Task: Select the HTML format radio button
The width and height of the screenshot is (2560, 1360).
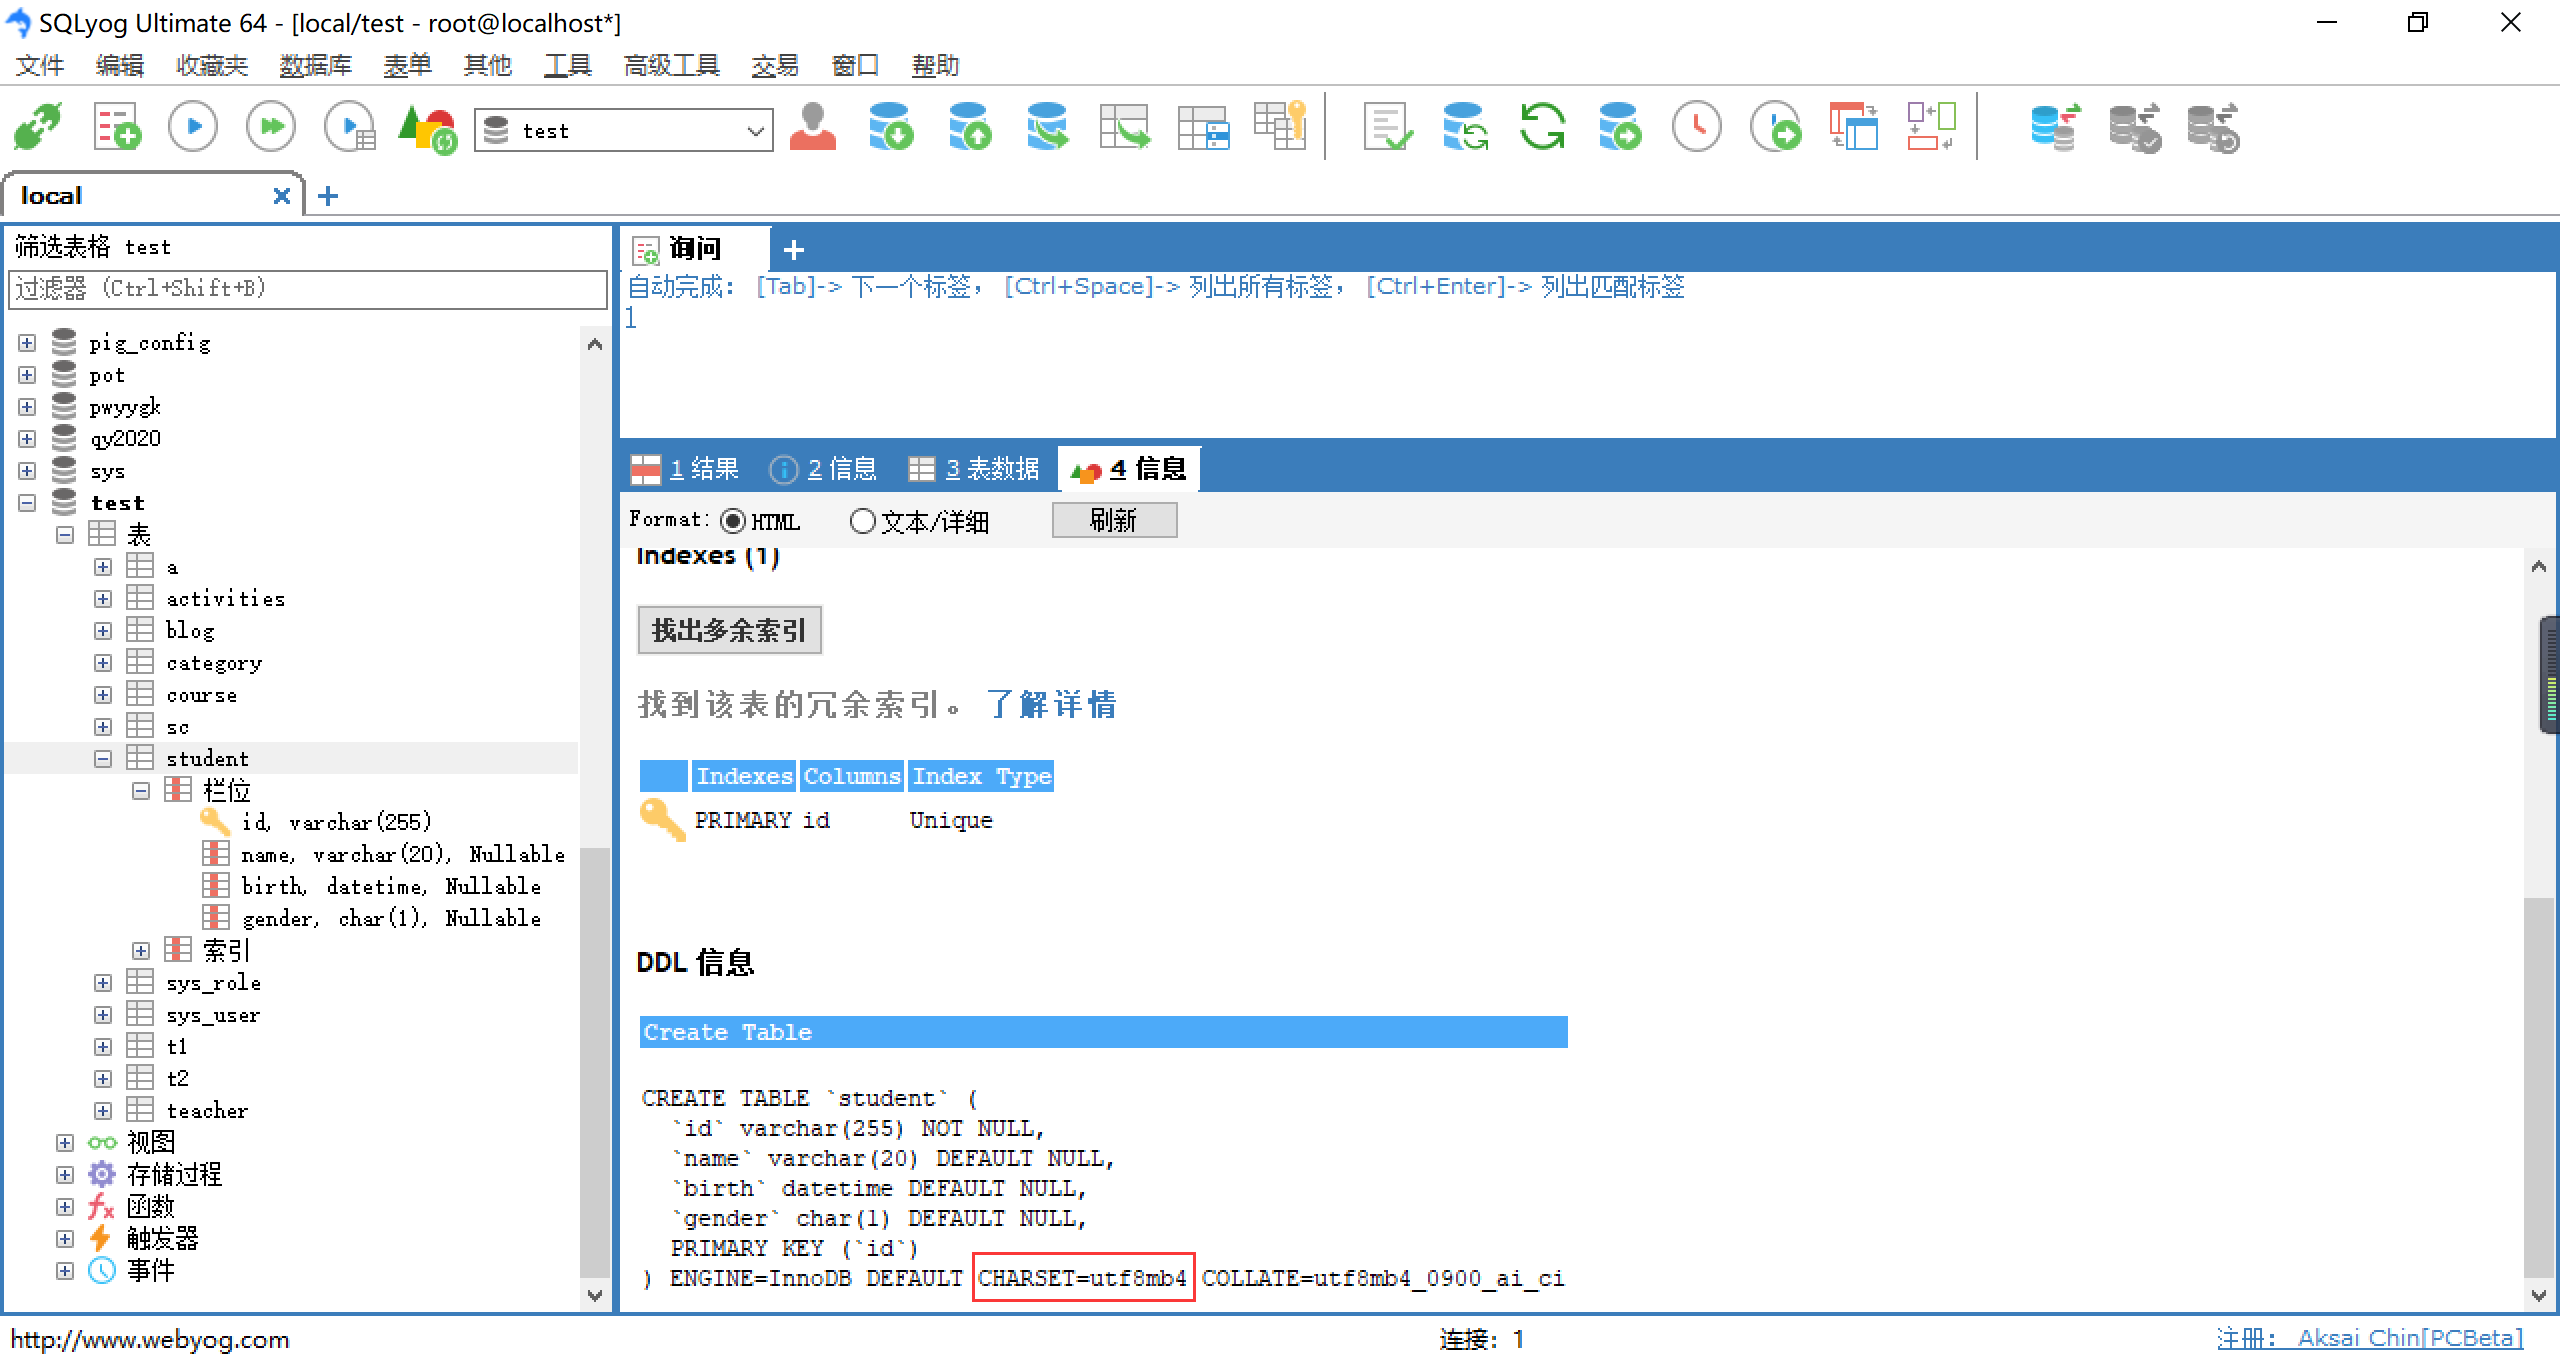Action: (733, 521)
